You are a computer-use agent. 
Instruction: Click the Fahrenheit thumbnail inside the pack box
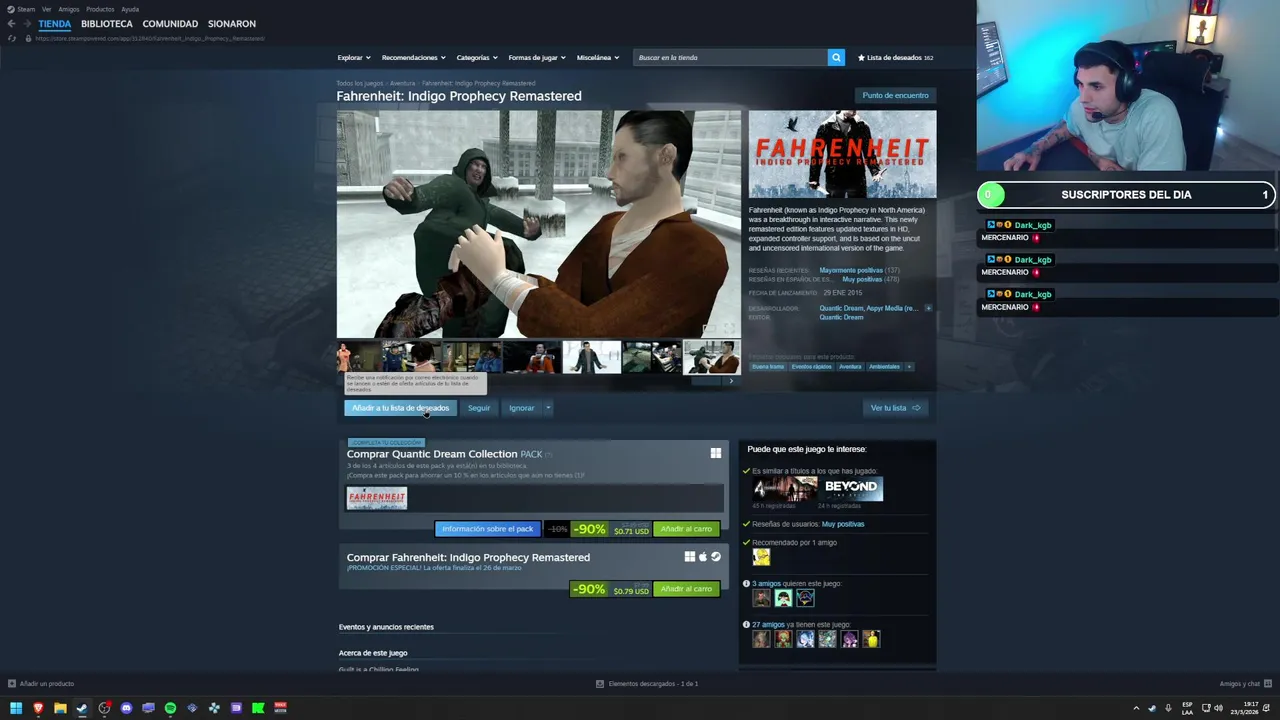(377, 498)
